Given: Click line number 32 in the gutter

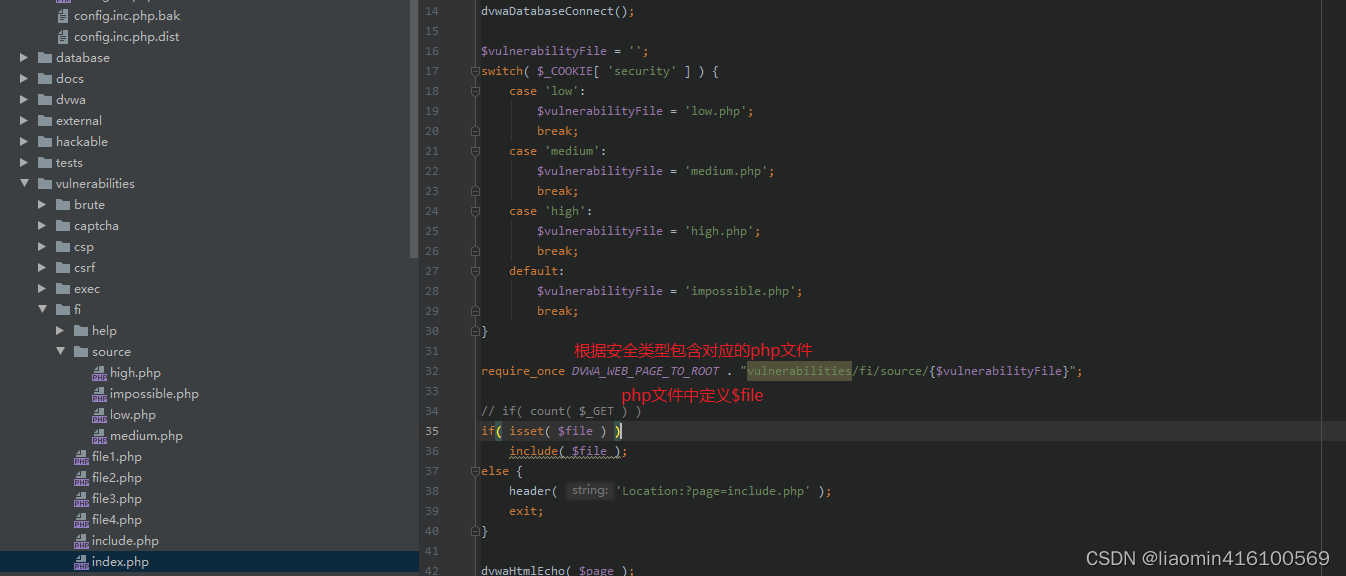Looking at the screenshot, I should (431, 371).
